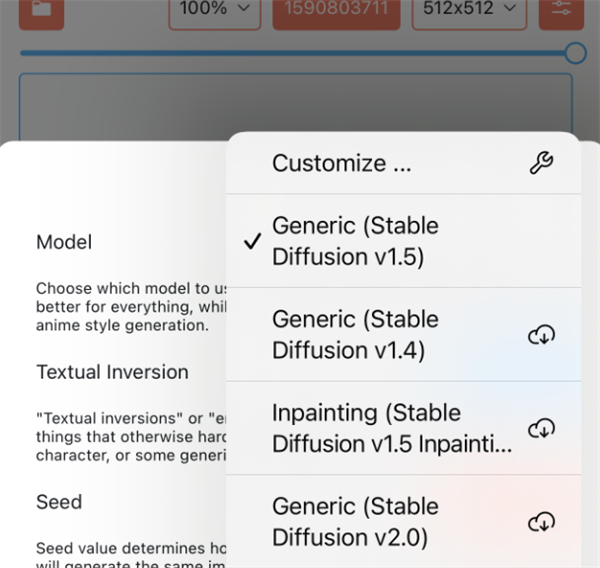Open the folder icon button

[x=41, y=10]
